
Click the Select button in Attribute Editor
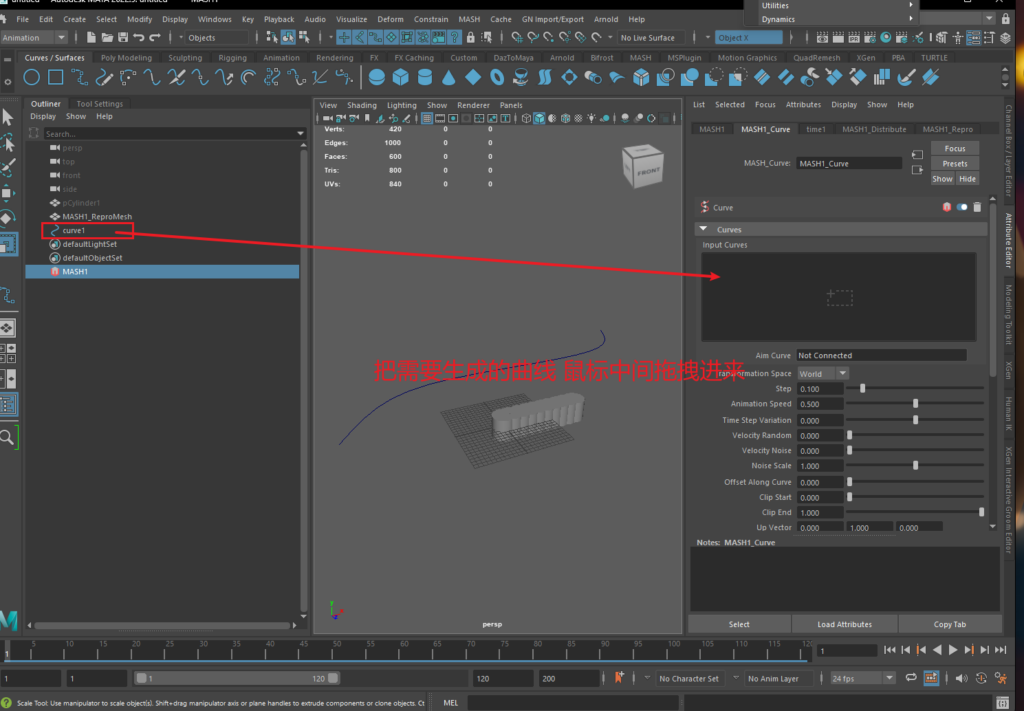click(739, 624)
